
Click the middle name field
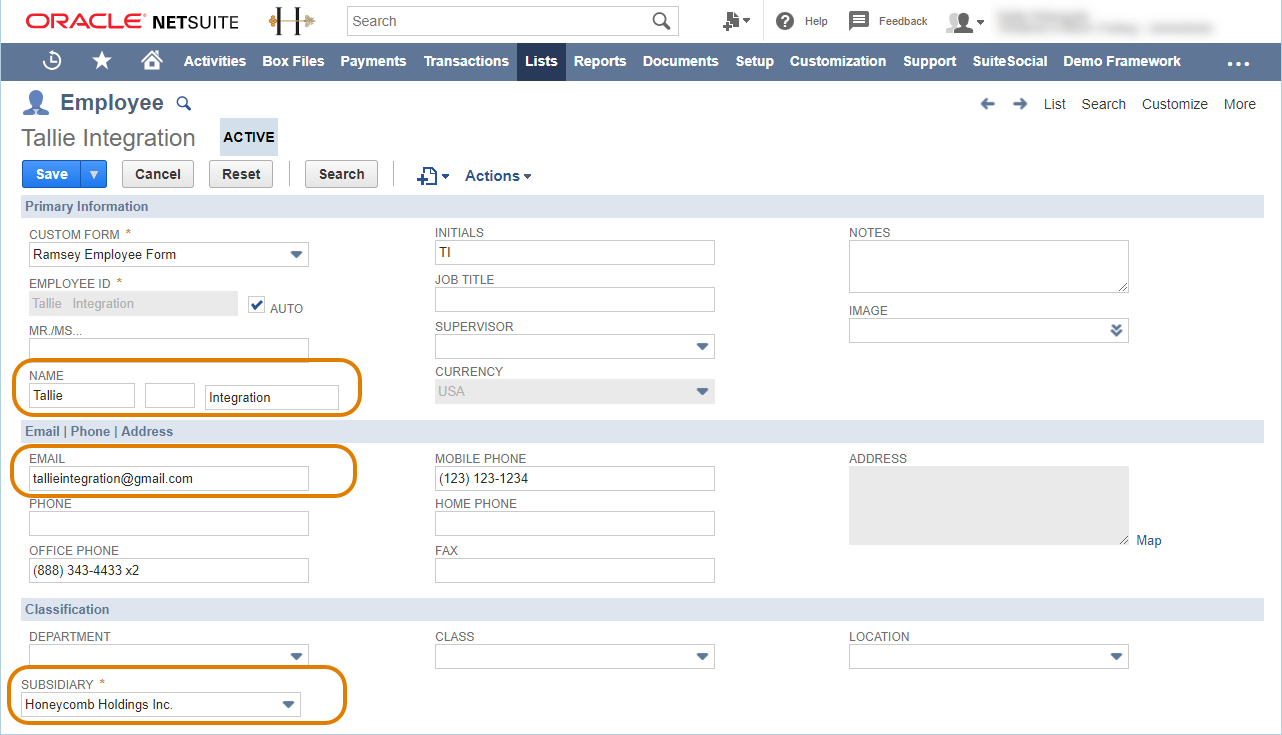tap(170, 396)
